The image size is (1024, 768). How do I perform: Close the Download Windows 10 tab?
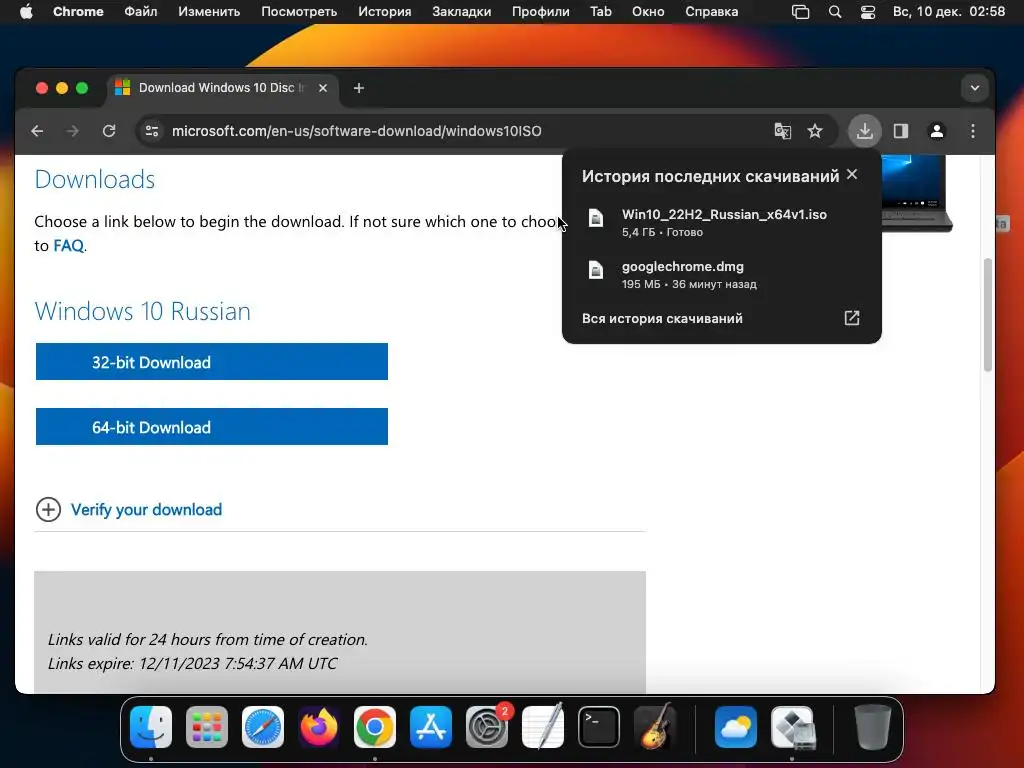pos(323,88)
